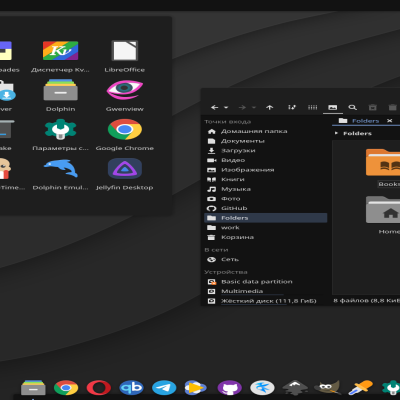Open Корзина in the Places panel
Viewport: 400px width, 400px height.
click(265, 237)
